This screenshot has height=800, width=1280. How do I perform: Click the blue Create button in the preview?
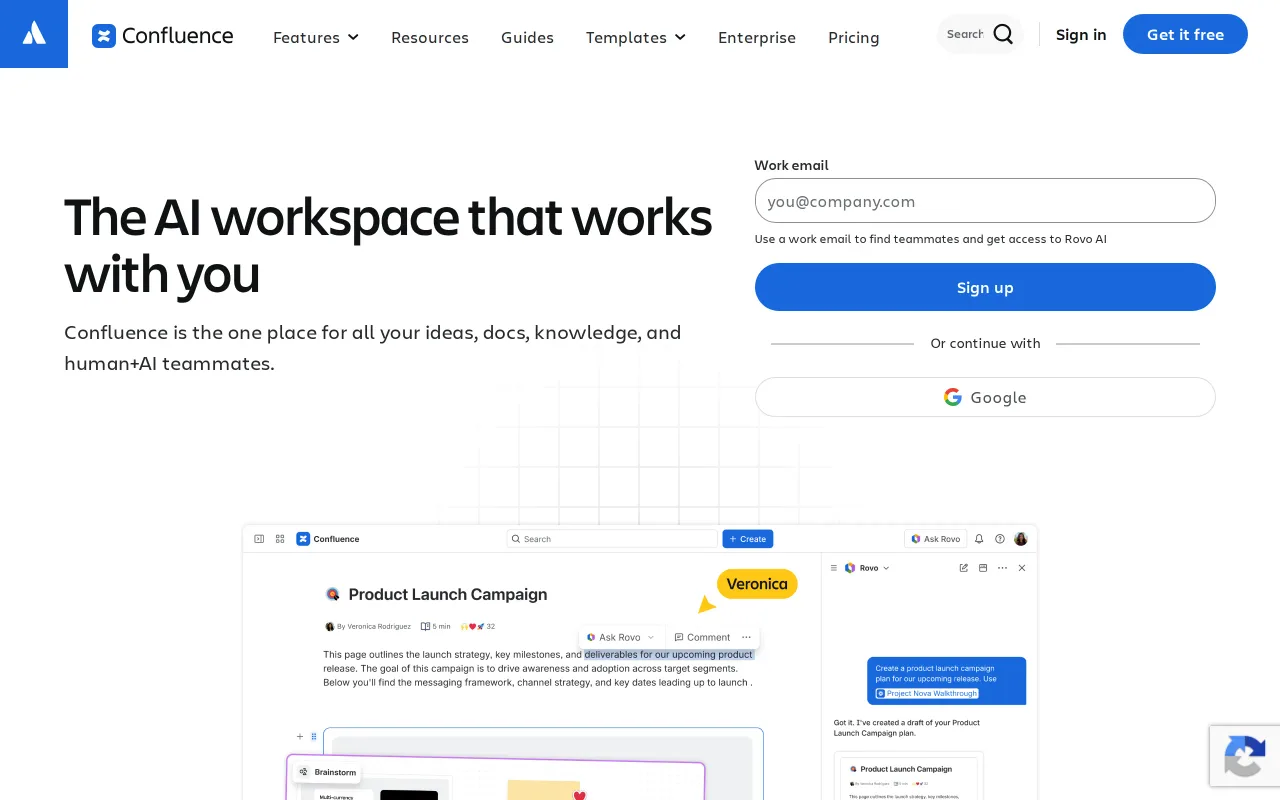pyautogui.click(x=748, y=539)
